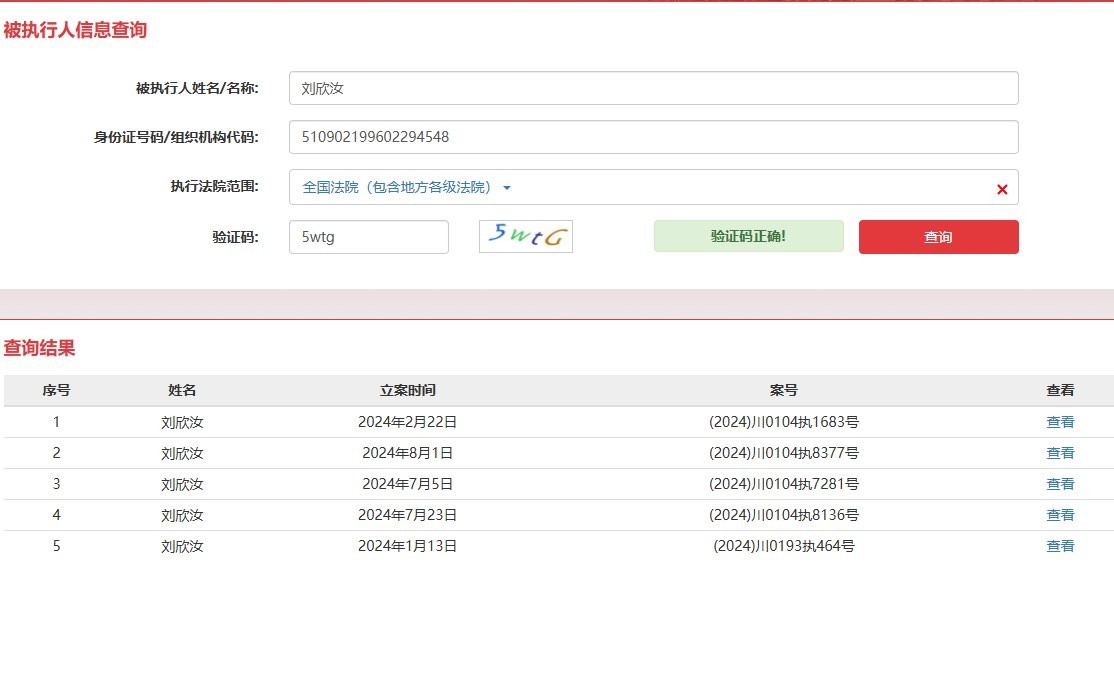
Task: Select the row dated 2024年1月13日
Action: coord(407,546)
